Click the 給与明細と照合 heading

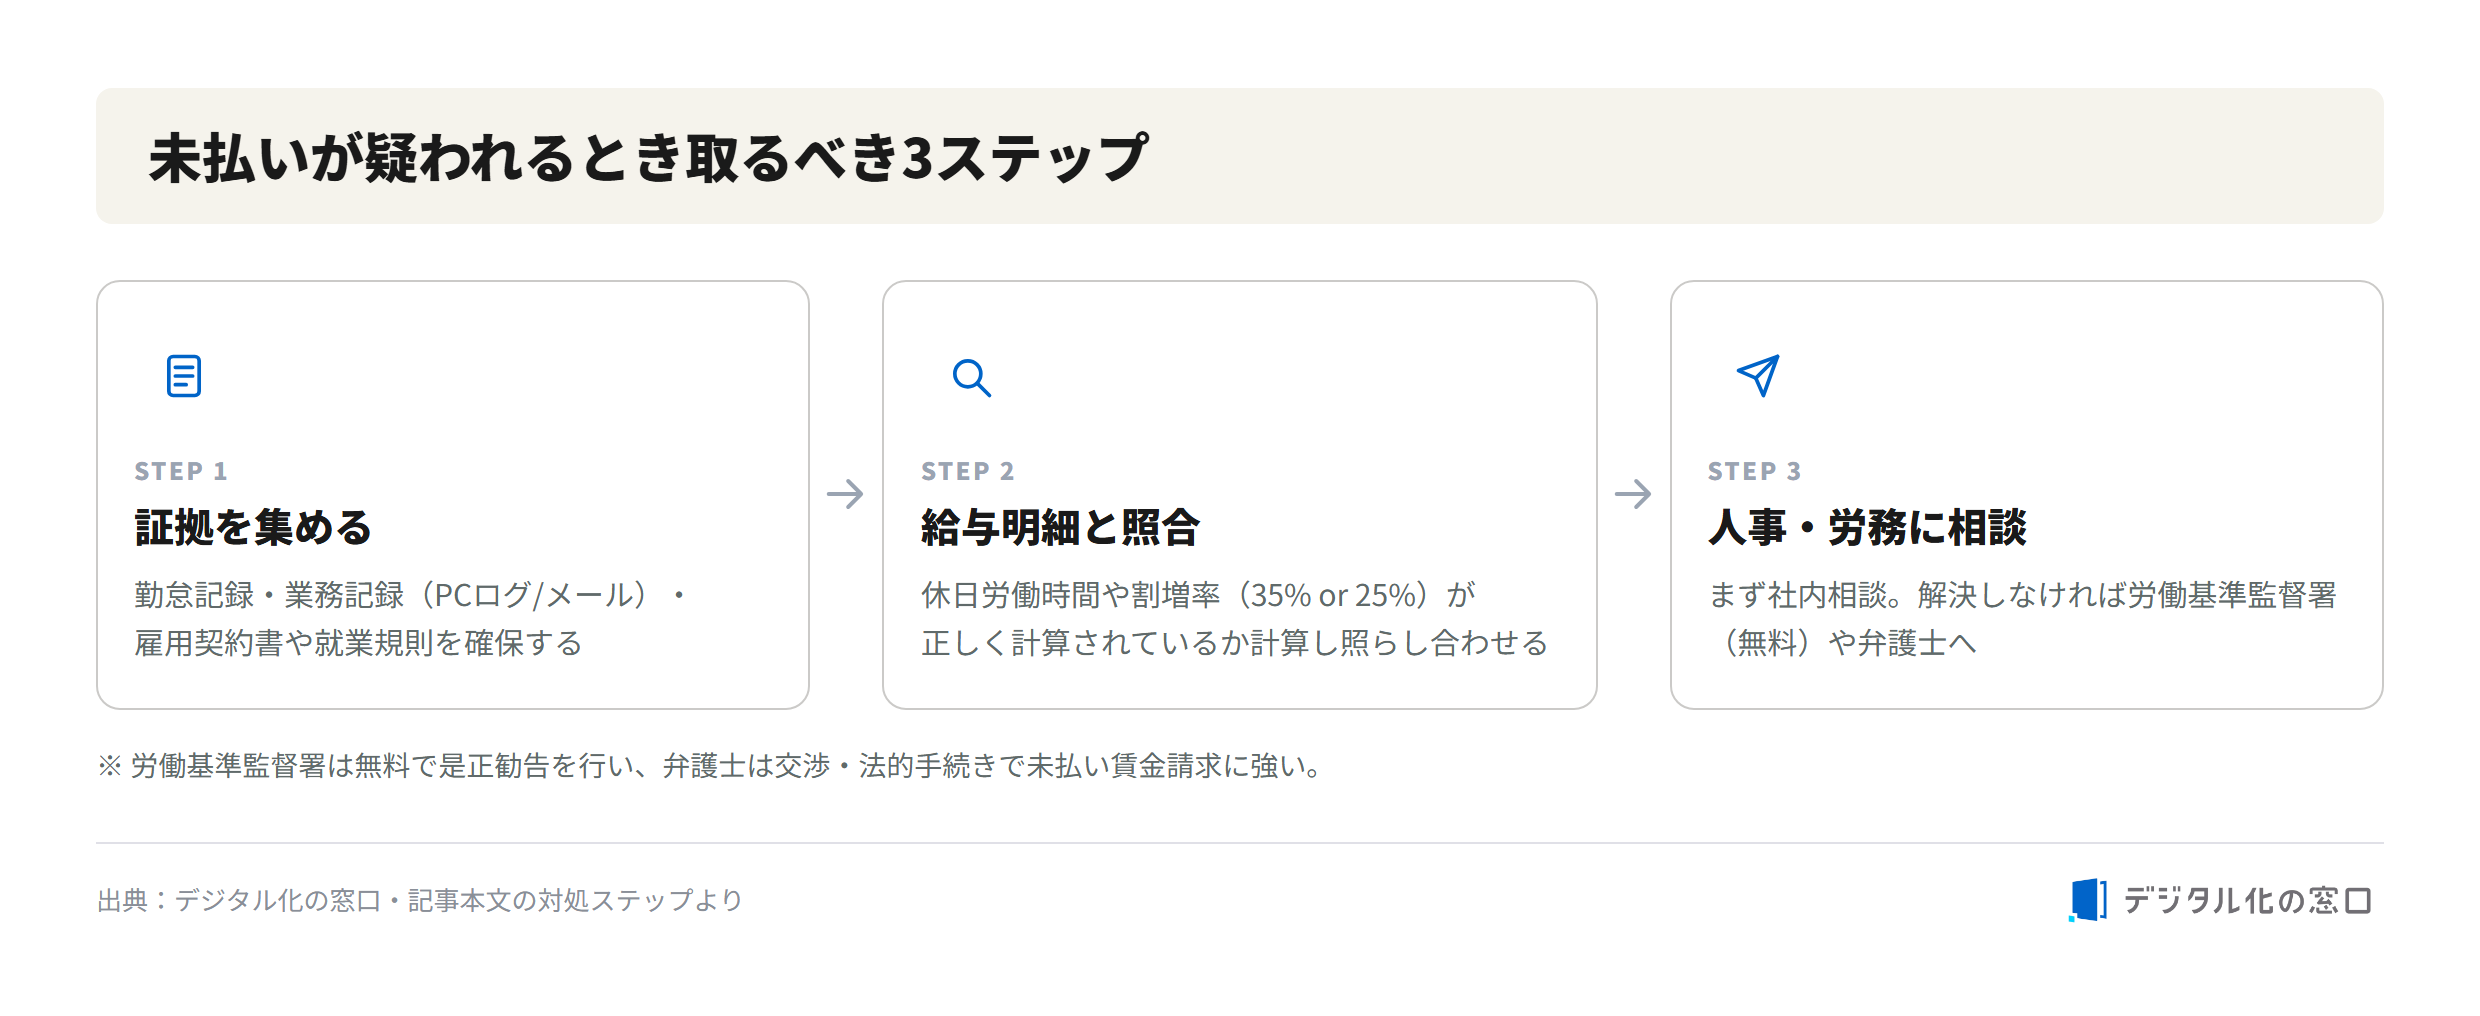pos(1061,527)
